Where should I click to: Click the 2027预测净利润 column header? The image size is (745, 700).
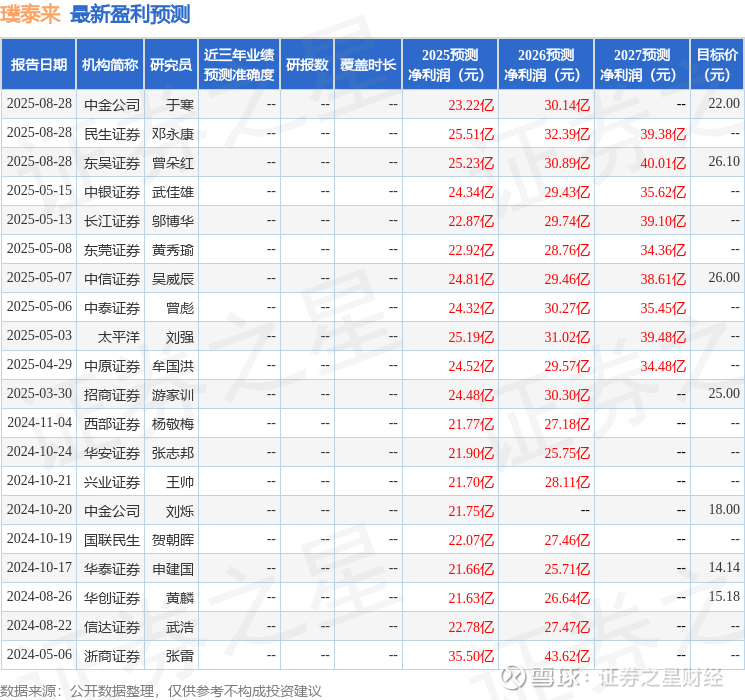pos(642,65)
